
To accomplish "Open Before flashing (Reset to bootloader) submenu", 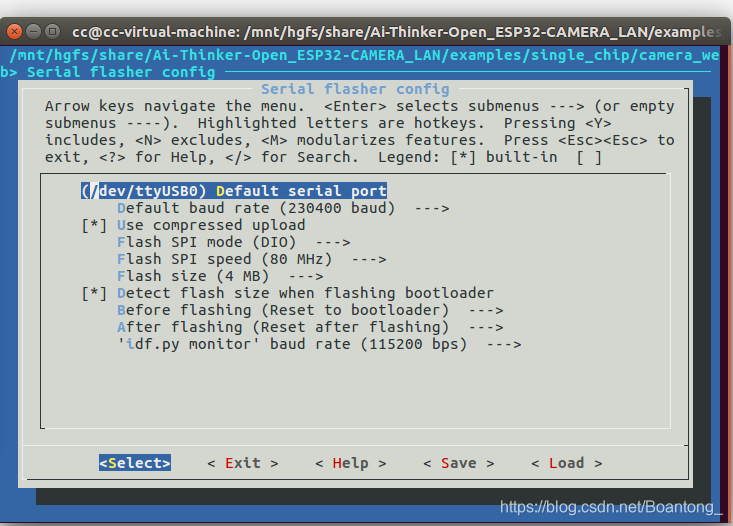I will pyautogui.click(x=310, y=310).
